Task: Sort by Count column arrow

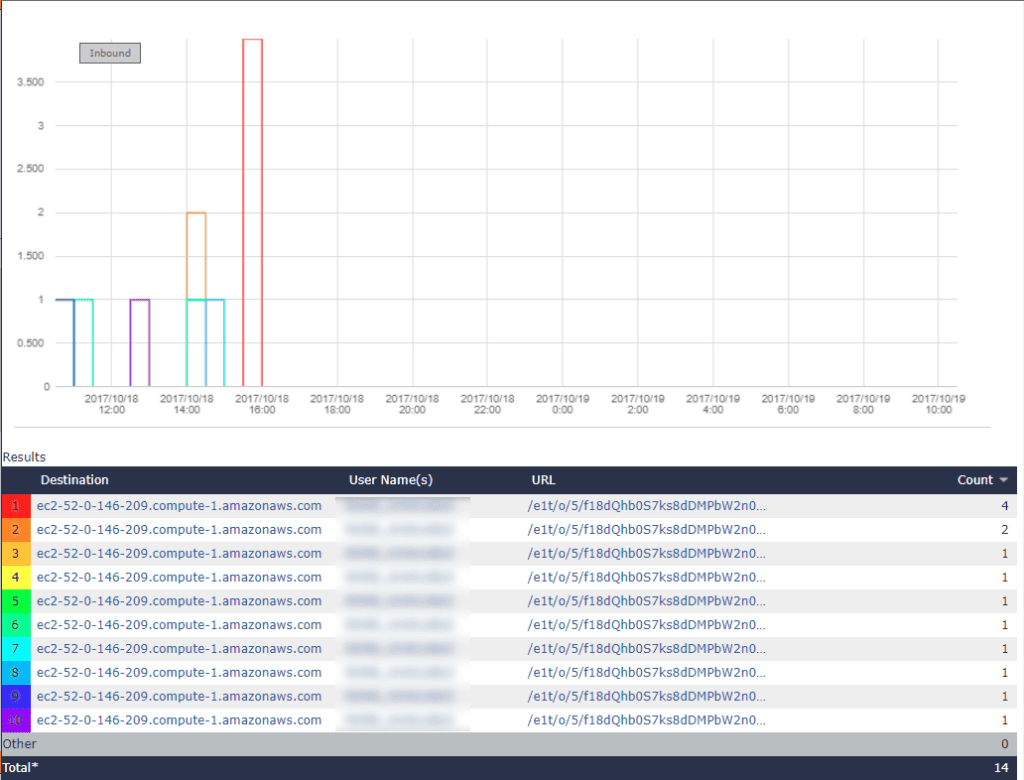Action: (1003, 480)
